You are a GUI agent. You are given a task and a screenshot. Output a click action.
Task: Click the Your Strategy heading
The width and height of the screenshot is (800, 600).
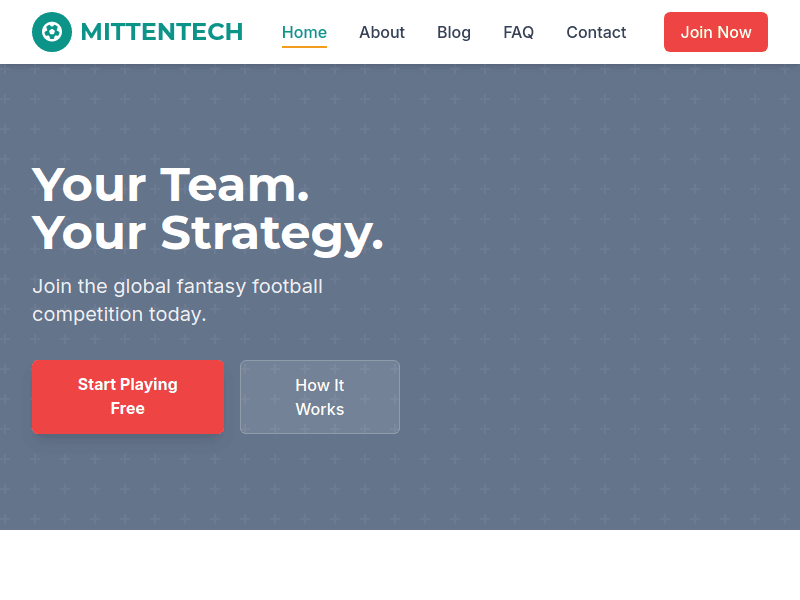pos(208,233)
